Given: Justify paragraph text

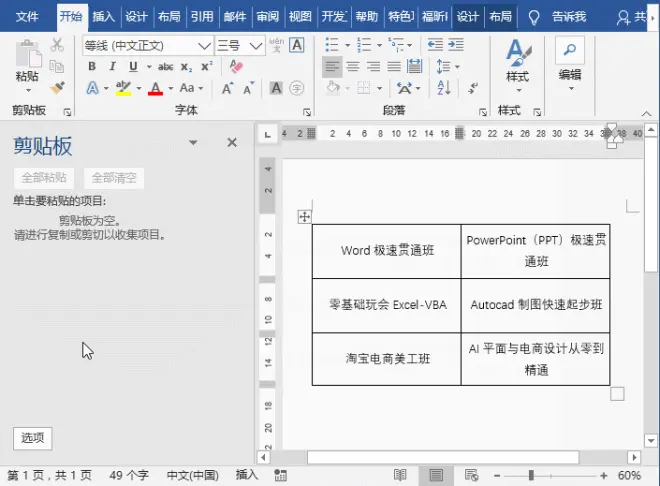Looking at the screenshot, I should click(394, 66).
